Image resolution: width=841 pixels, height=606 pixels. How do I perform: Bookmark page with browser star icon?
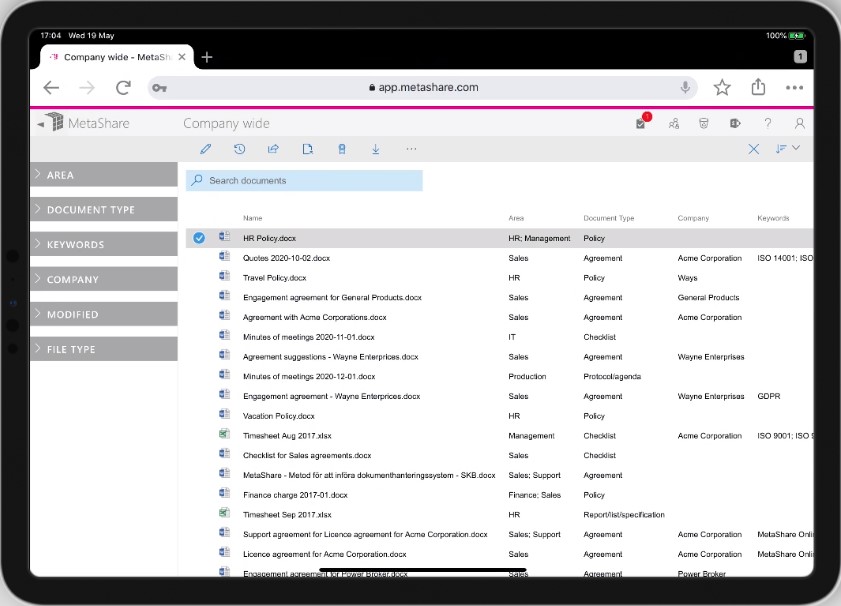722,87
